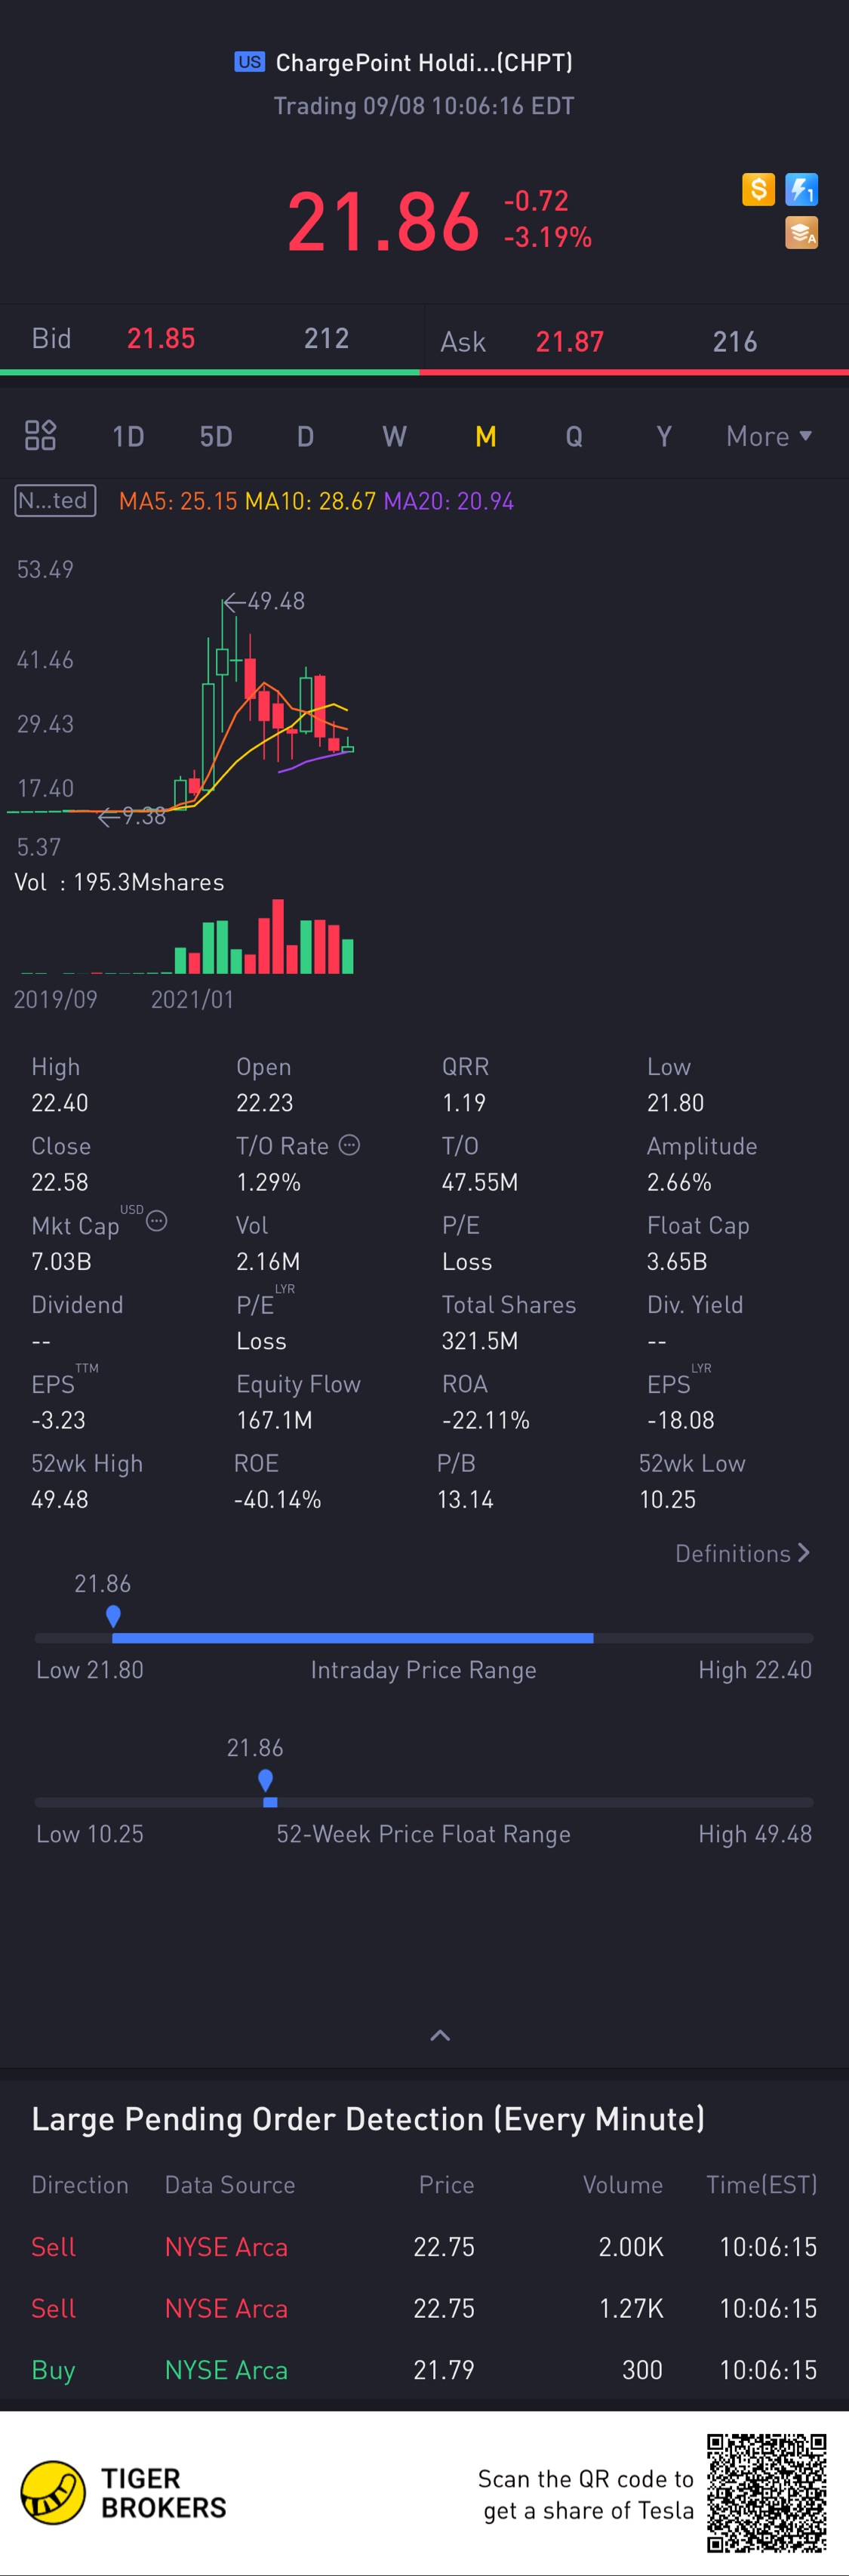Tap the Equity Flow value 167.1M
849x2576 pixels.
point(274,1420)
